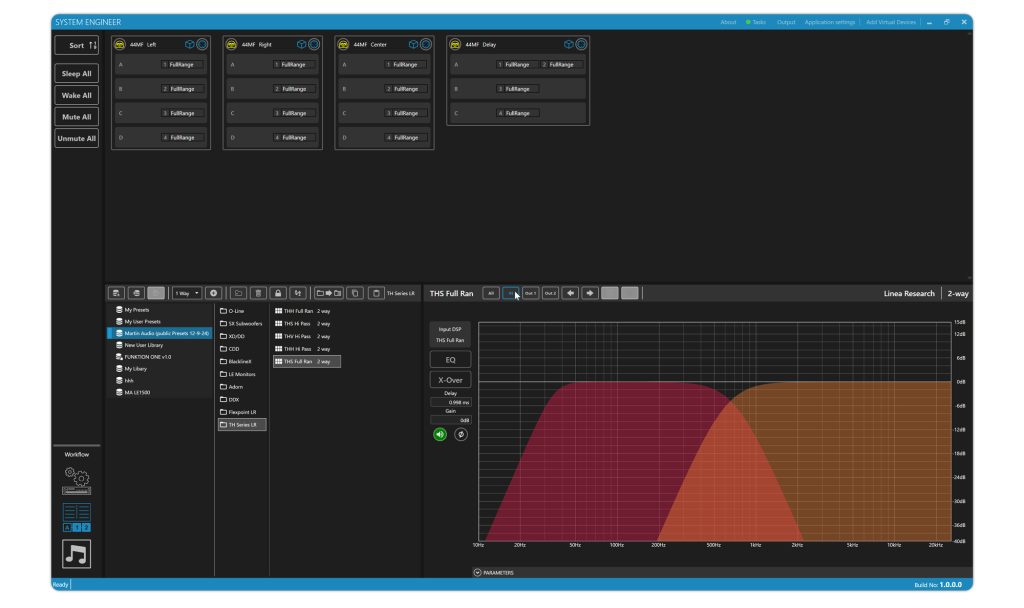Open the EQ section

[x=450, y=360]
